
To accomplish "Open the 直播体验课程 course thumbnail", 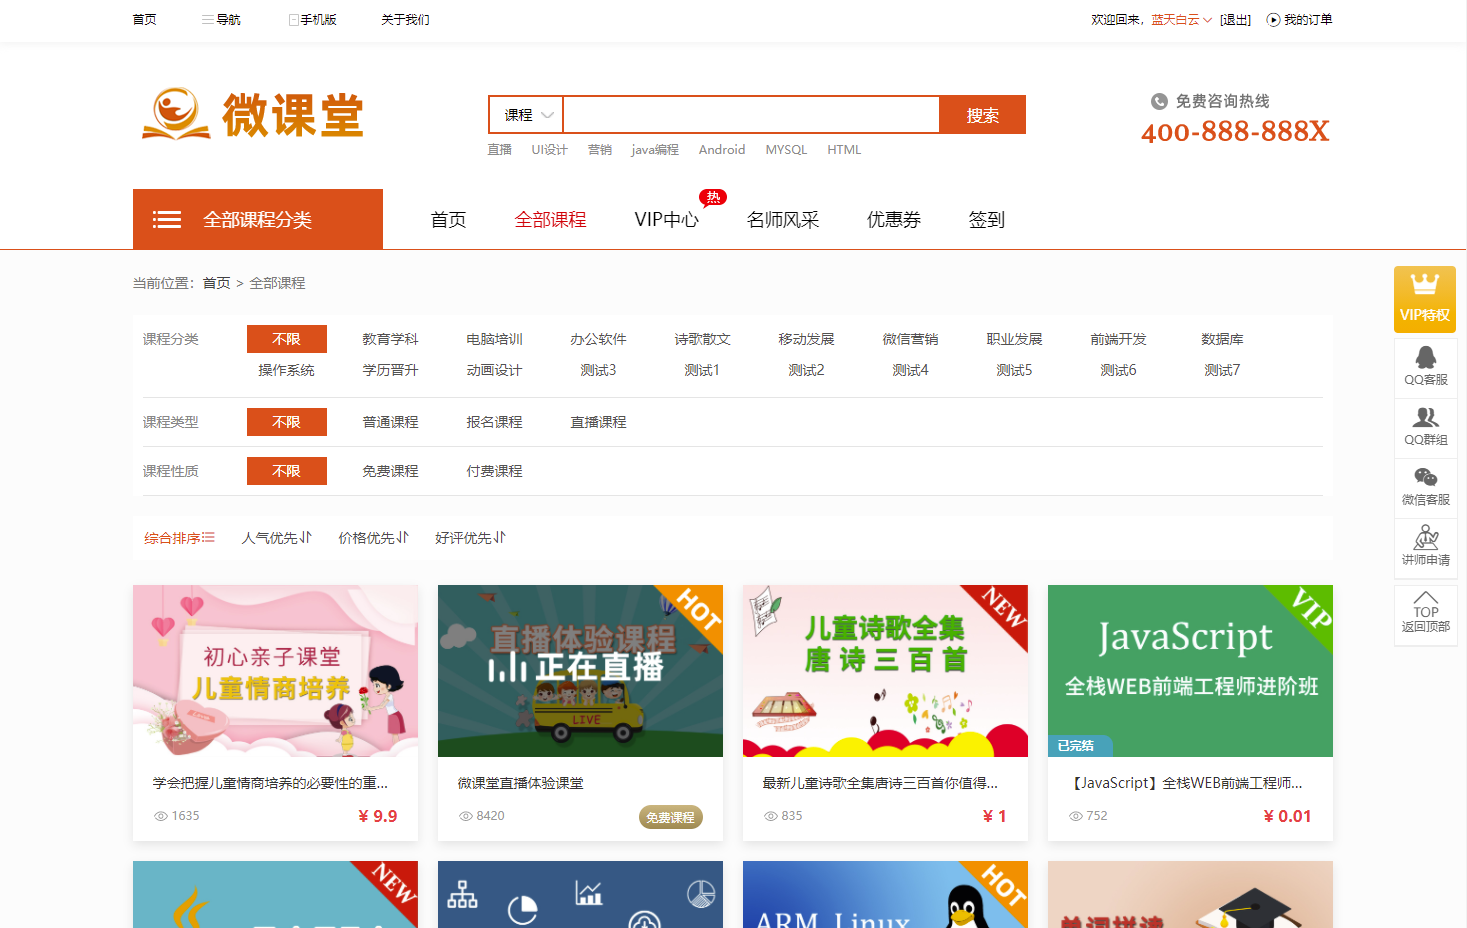I will (x=580, y=671).
